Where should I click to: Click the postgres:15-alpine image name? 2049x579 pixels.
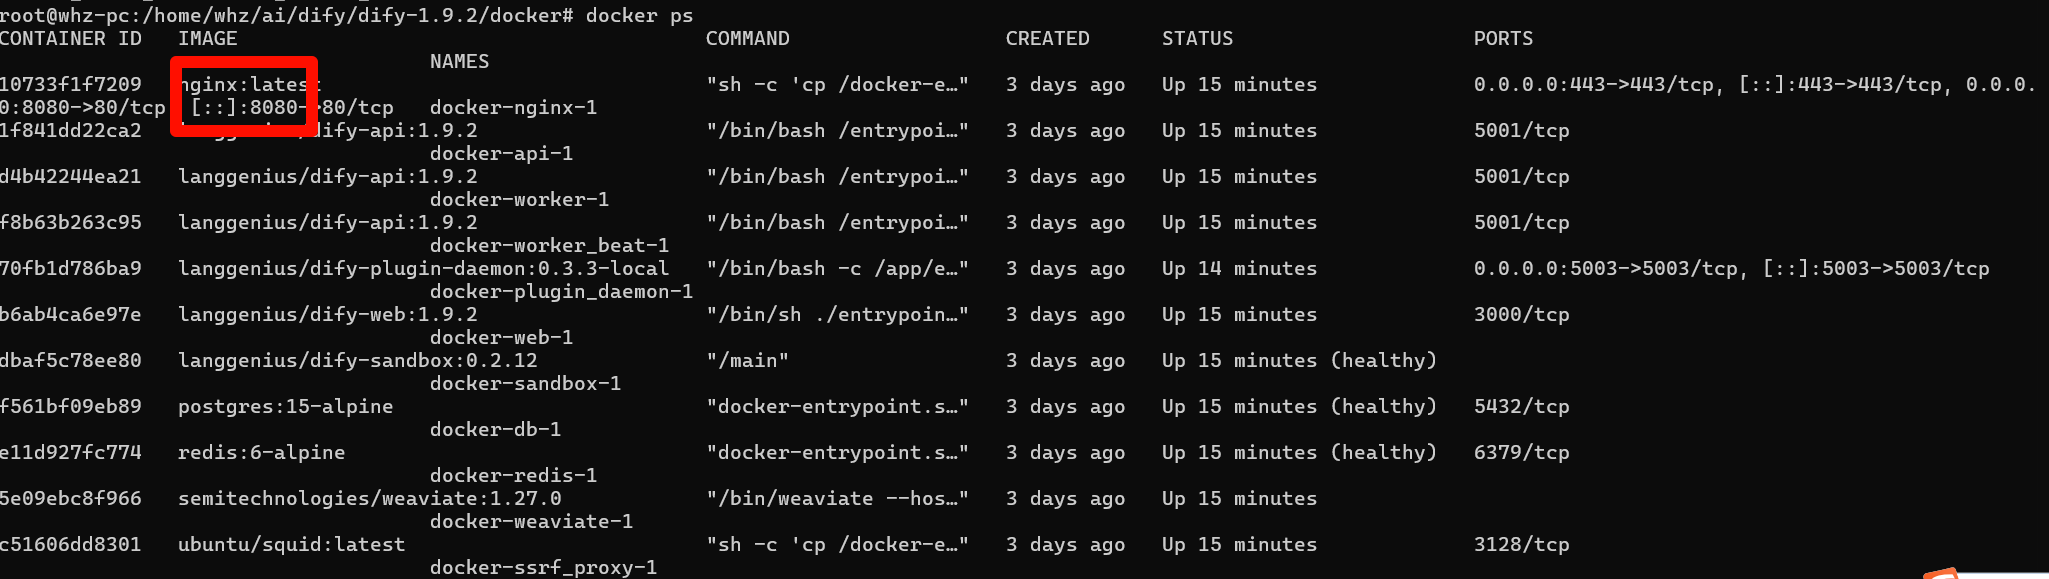[285, 407]
